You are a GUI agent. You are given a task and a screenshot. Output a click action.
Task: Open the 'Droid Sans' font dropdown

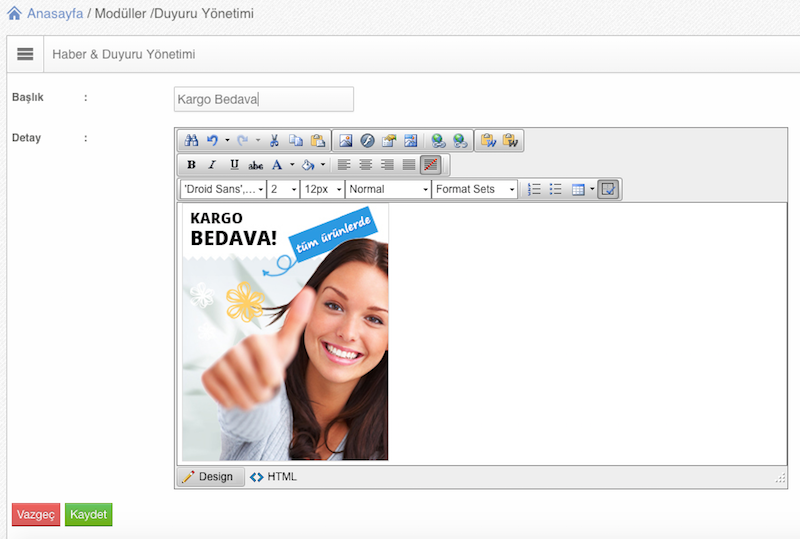(x=223, y=189)
